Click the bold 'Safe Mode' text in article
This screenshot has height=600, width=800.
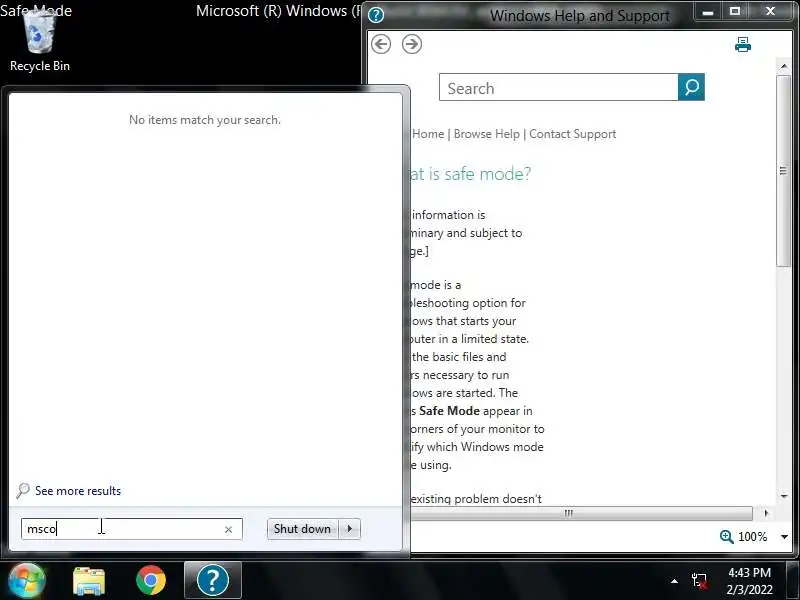coord(449,411)
